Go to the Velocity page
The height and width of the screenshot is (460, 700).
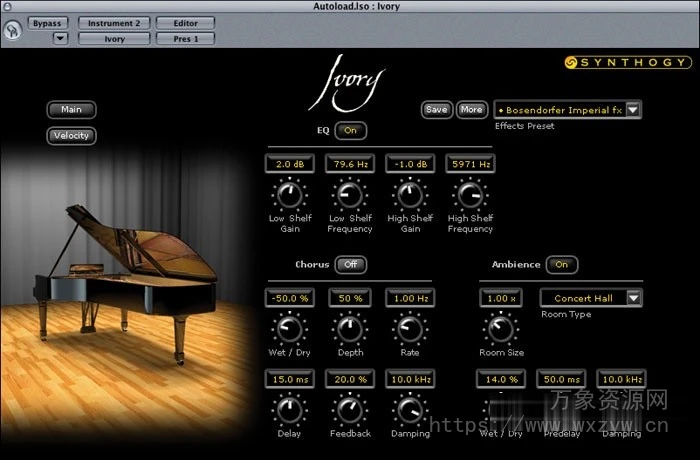coord(71,135)
